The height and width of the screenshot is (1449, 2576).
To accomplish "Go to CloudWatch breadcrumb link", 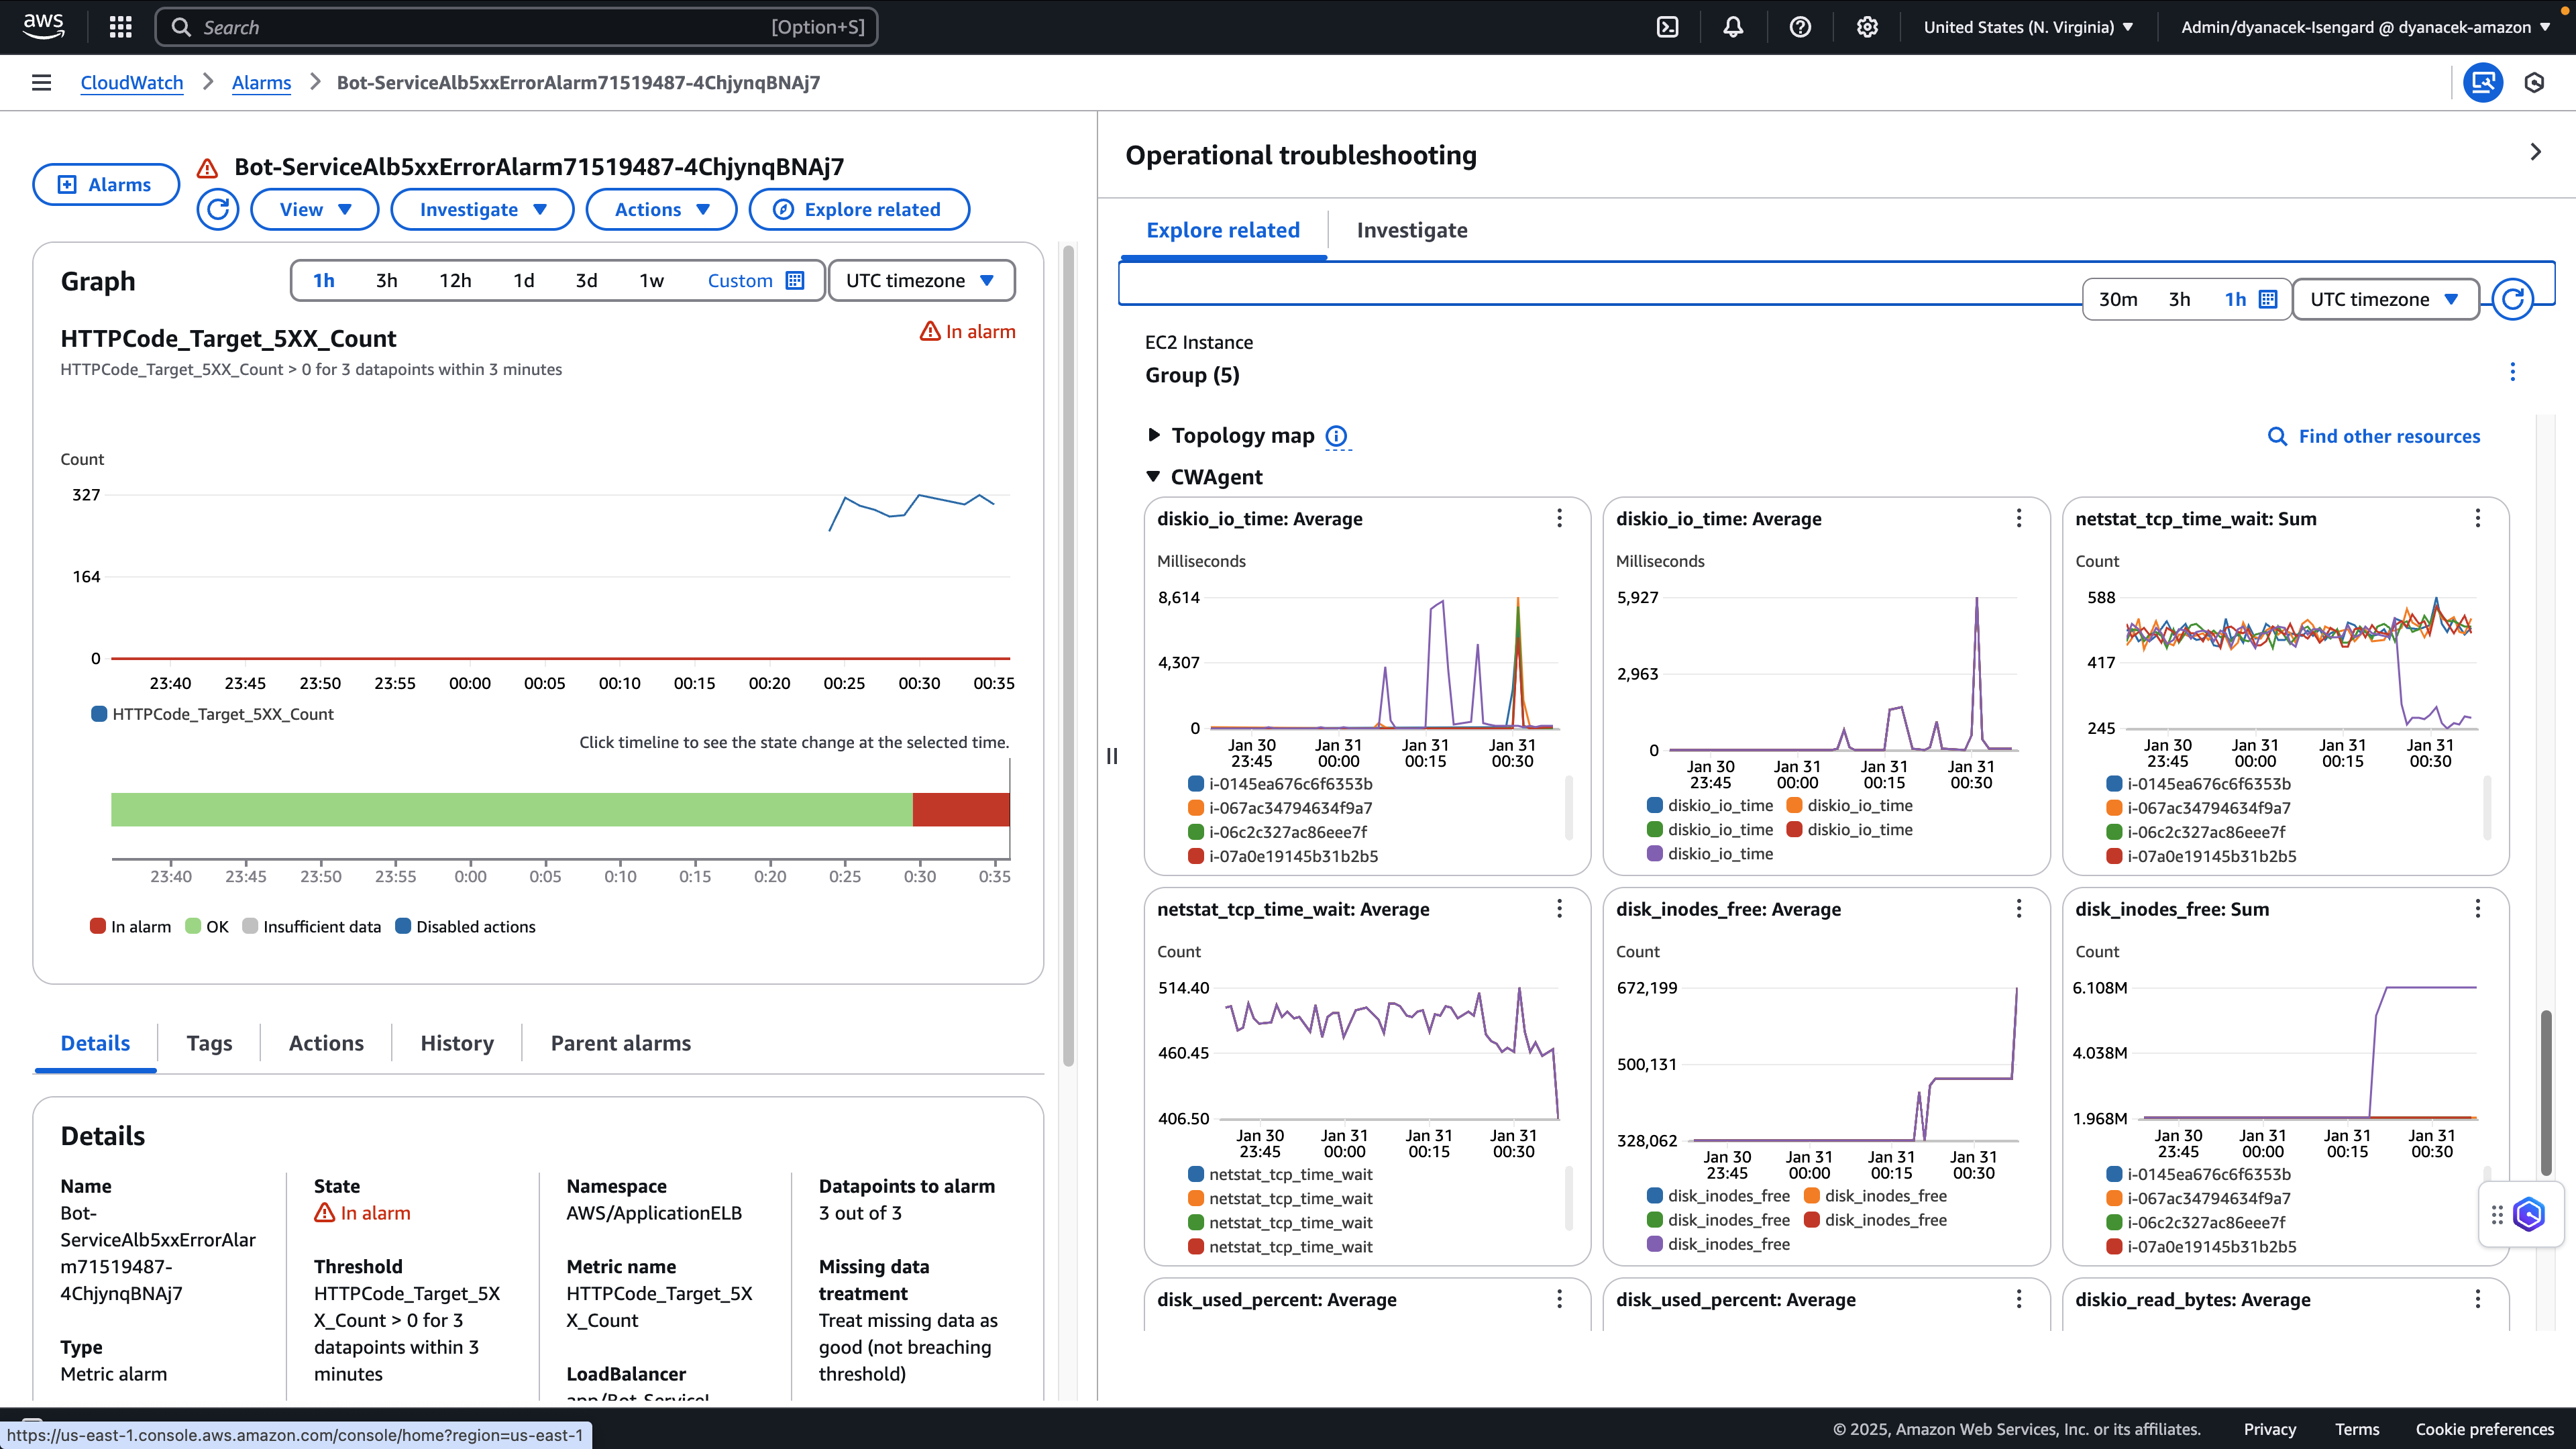I will coord(132,83).
